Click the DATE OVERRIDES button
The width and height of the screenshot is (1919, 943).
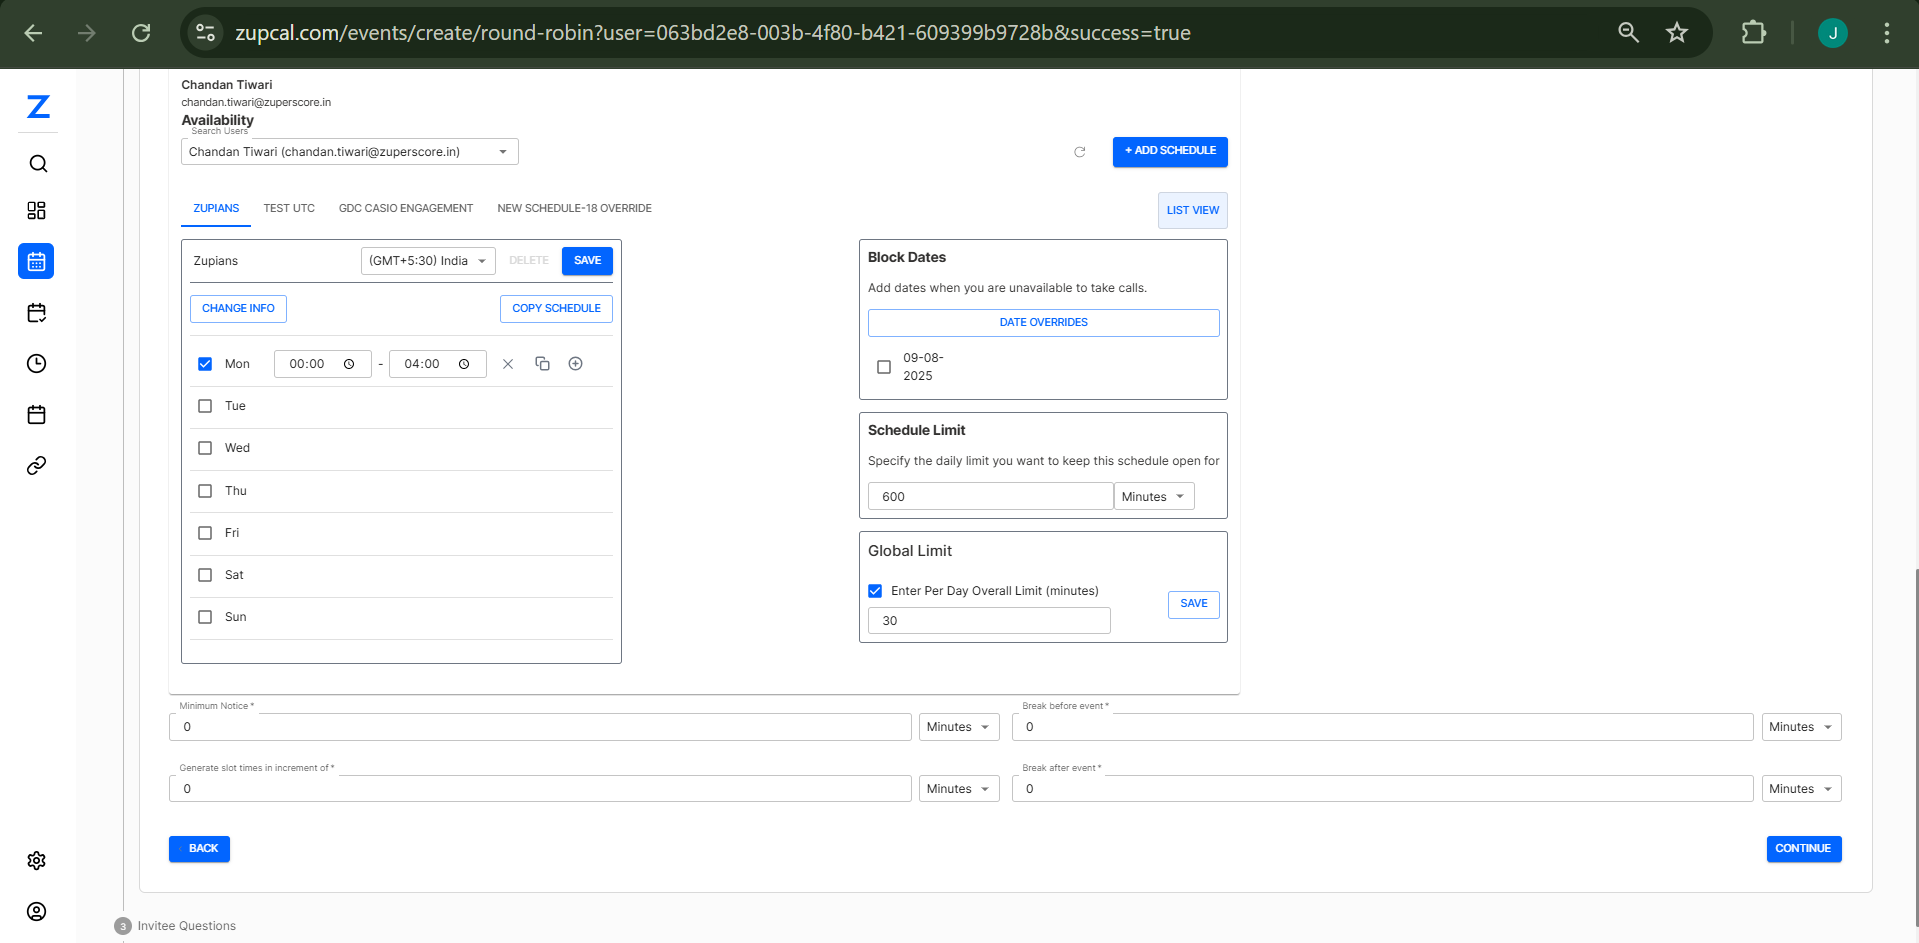pos(1043,323)
